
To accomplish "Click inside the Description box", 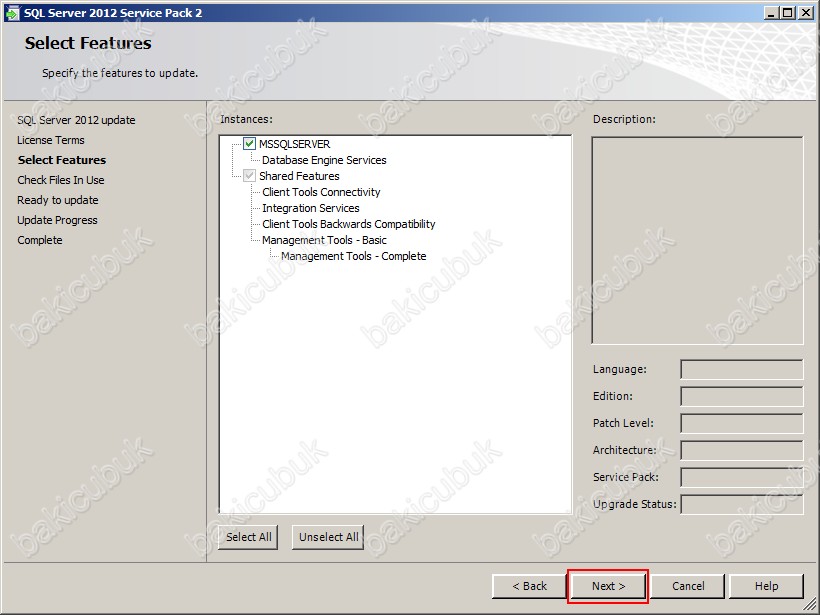I will point(697,241).
